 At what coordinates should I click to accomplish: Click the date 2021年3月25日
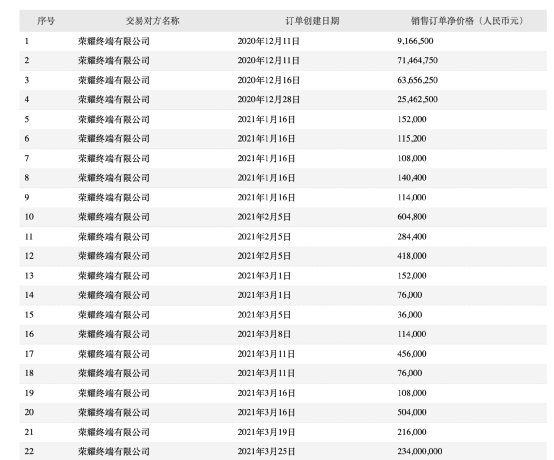[266, 452]
